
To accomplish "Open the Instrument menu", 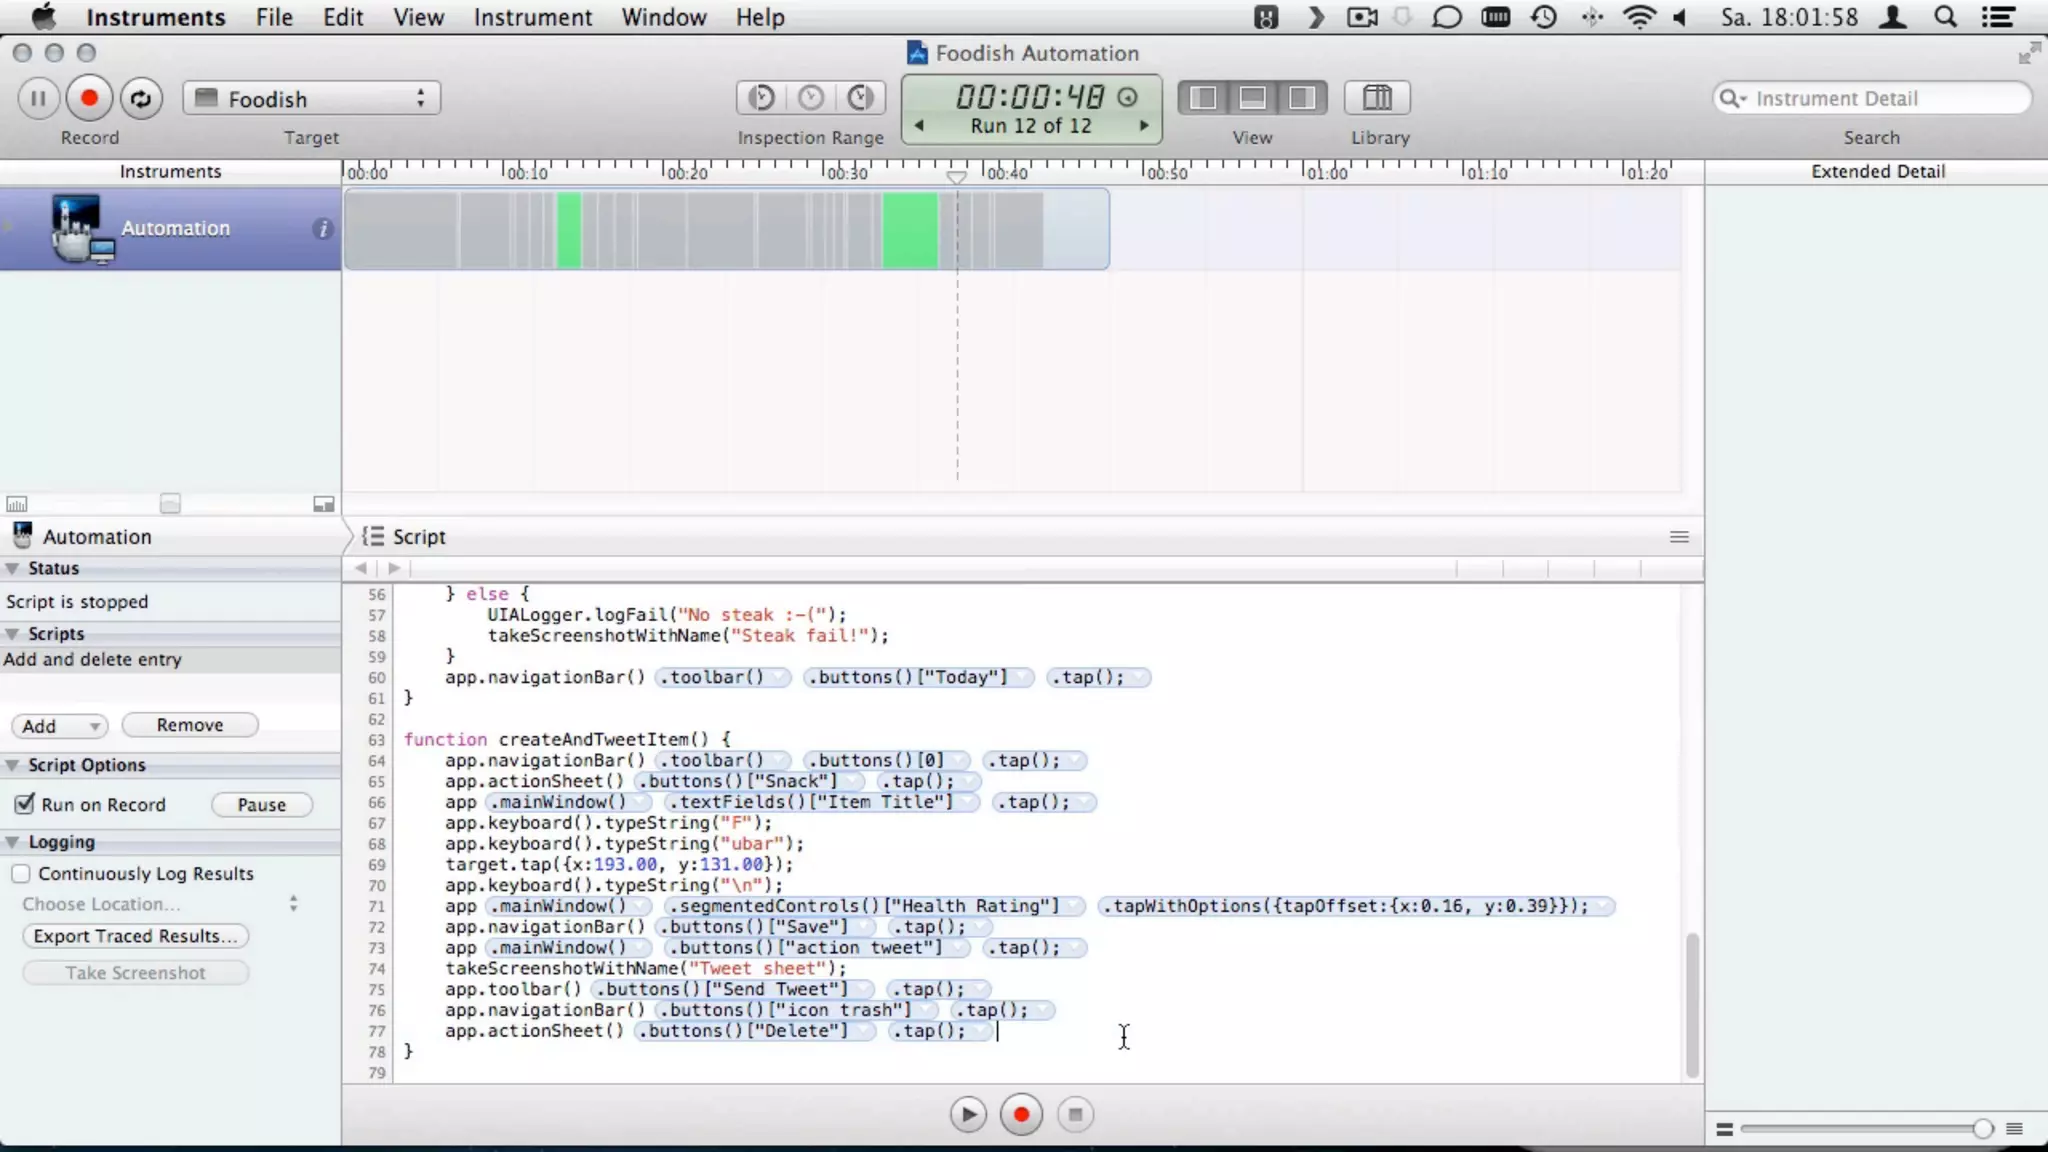I will (x=532, y=17).
